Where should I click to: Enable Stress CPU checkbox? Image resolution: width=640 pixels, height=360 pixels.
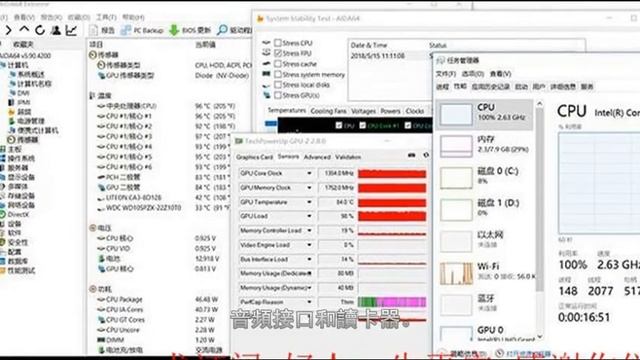point(278,43)
